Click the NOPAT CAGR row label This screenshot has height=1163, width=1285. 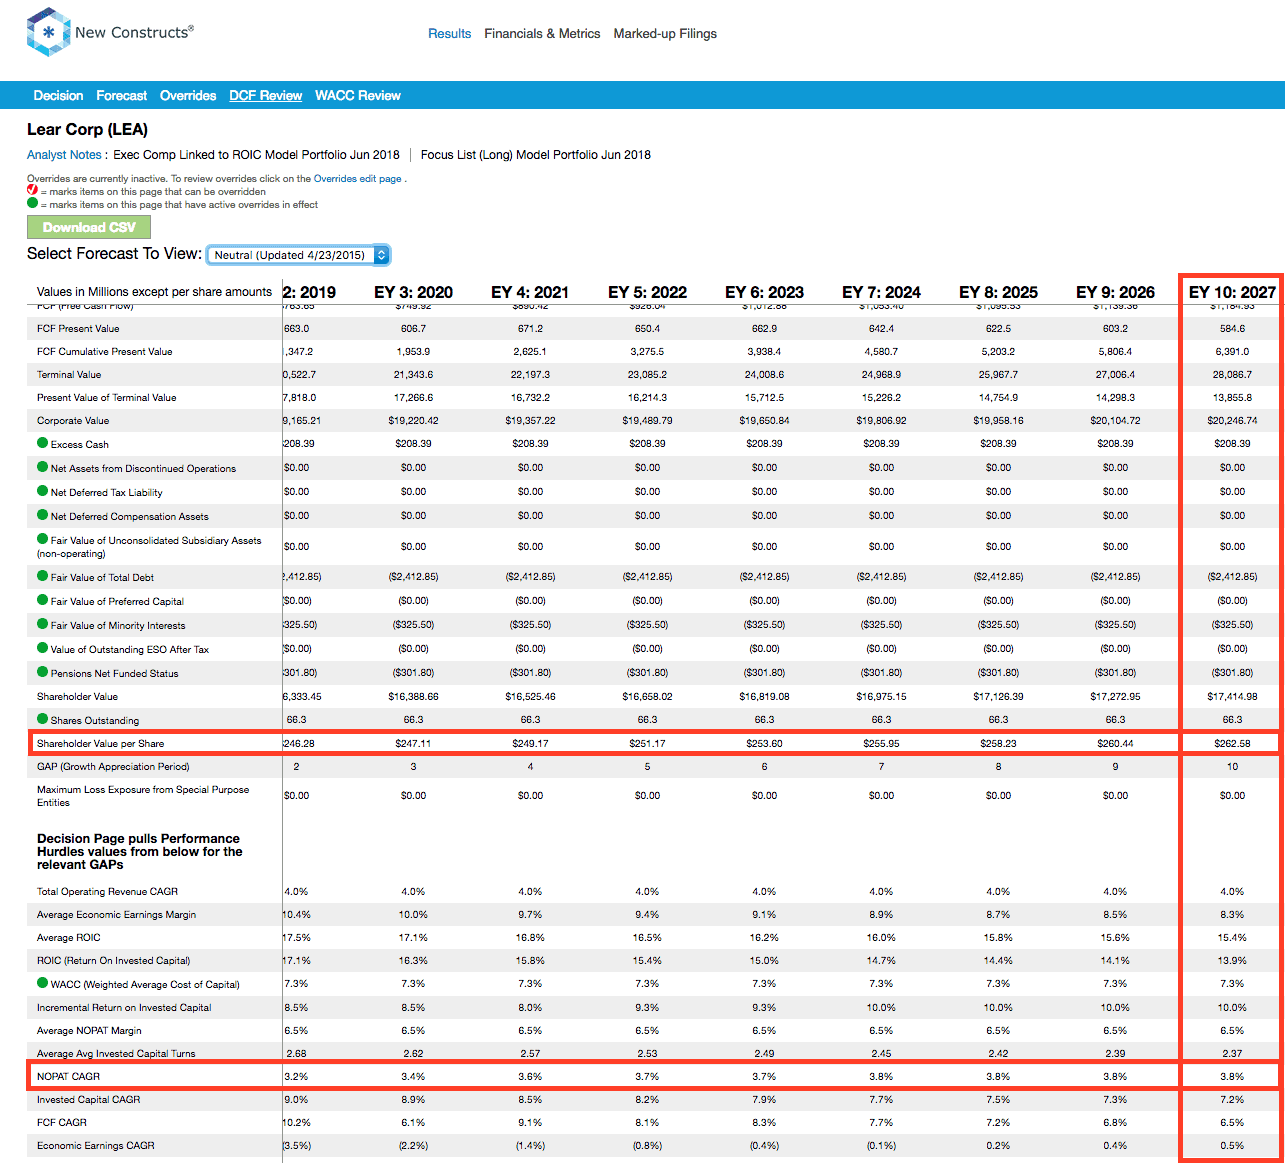tap(68, 1077)
